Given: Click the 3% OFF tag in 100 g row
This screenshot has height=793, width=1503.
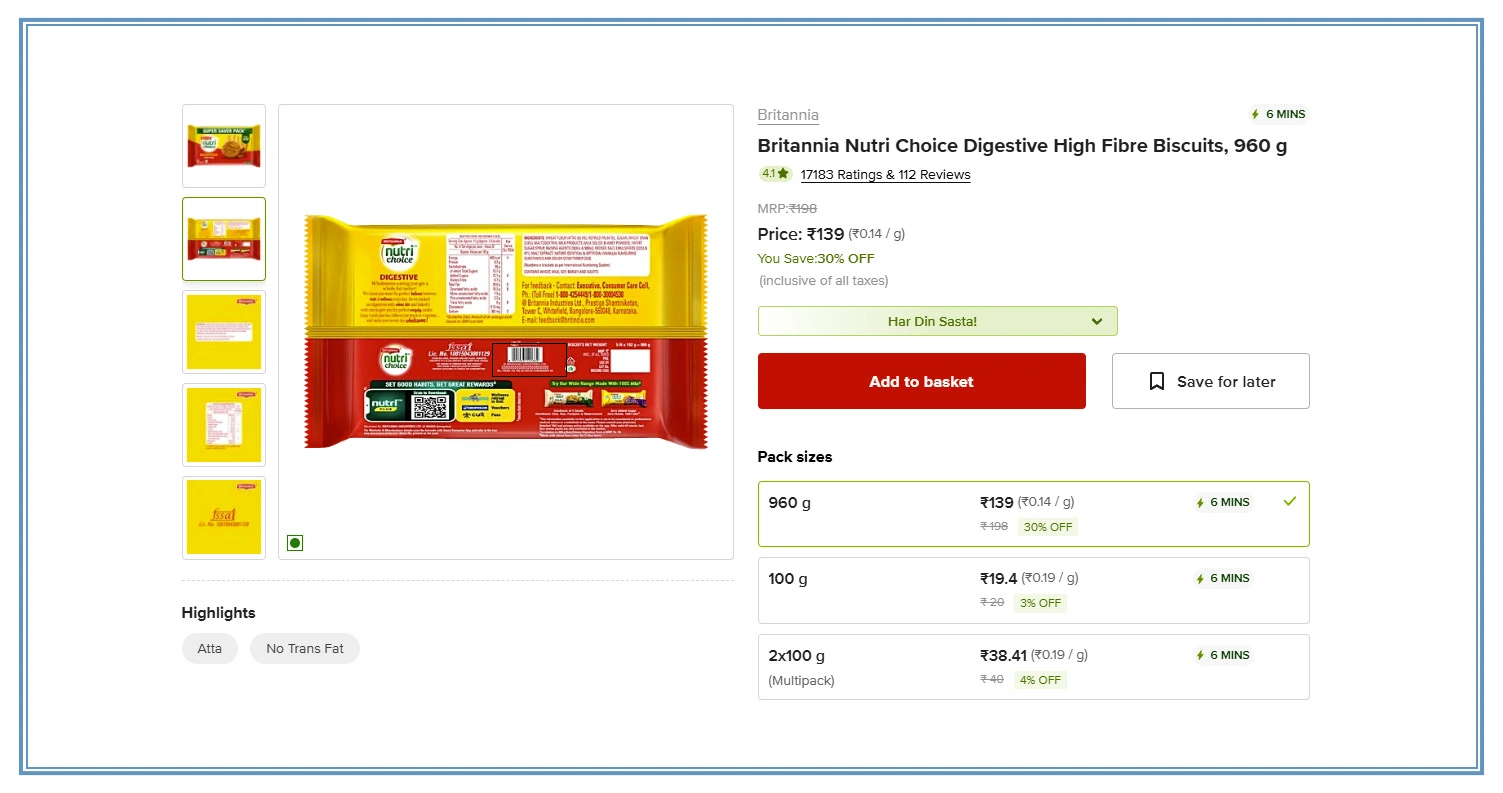Looking at the screenshot, I should coord(1041,603).
